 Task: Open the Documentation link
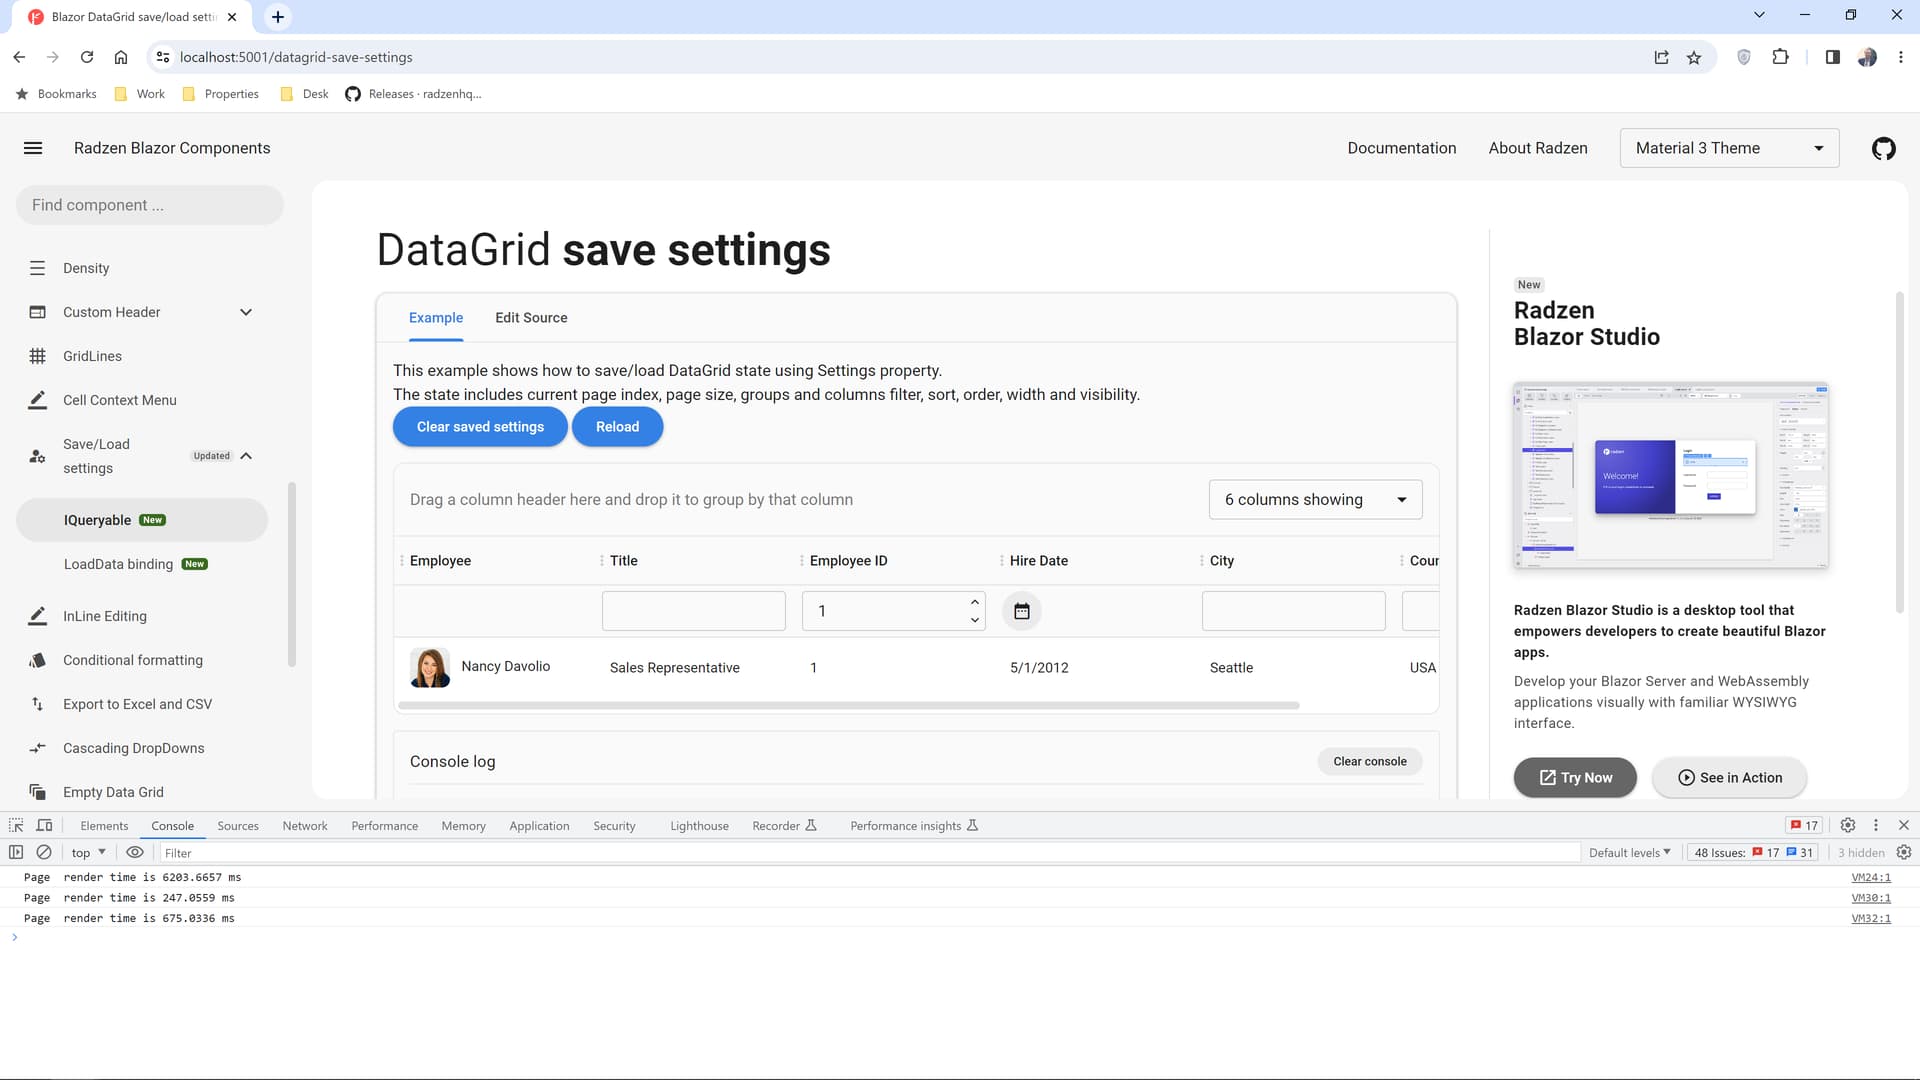point(1401,148)
